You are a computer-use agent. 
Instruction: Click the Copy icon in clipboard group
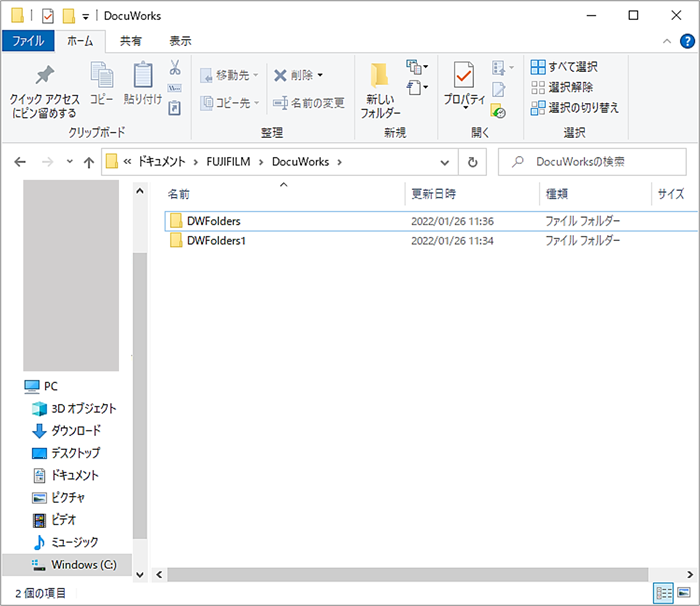coord(101,75)
